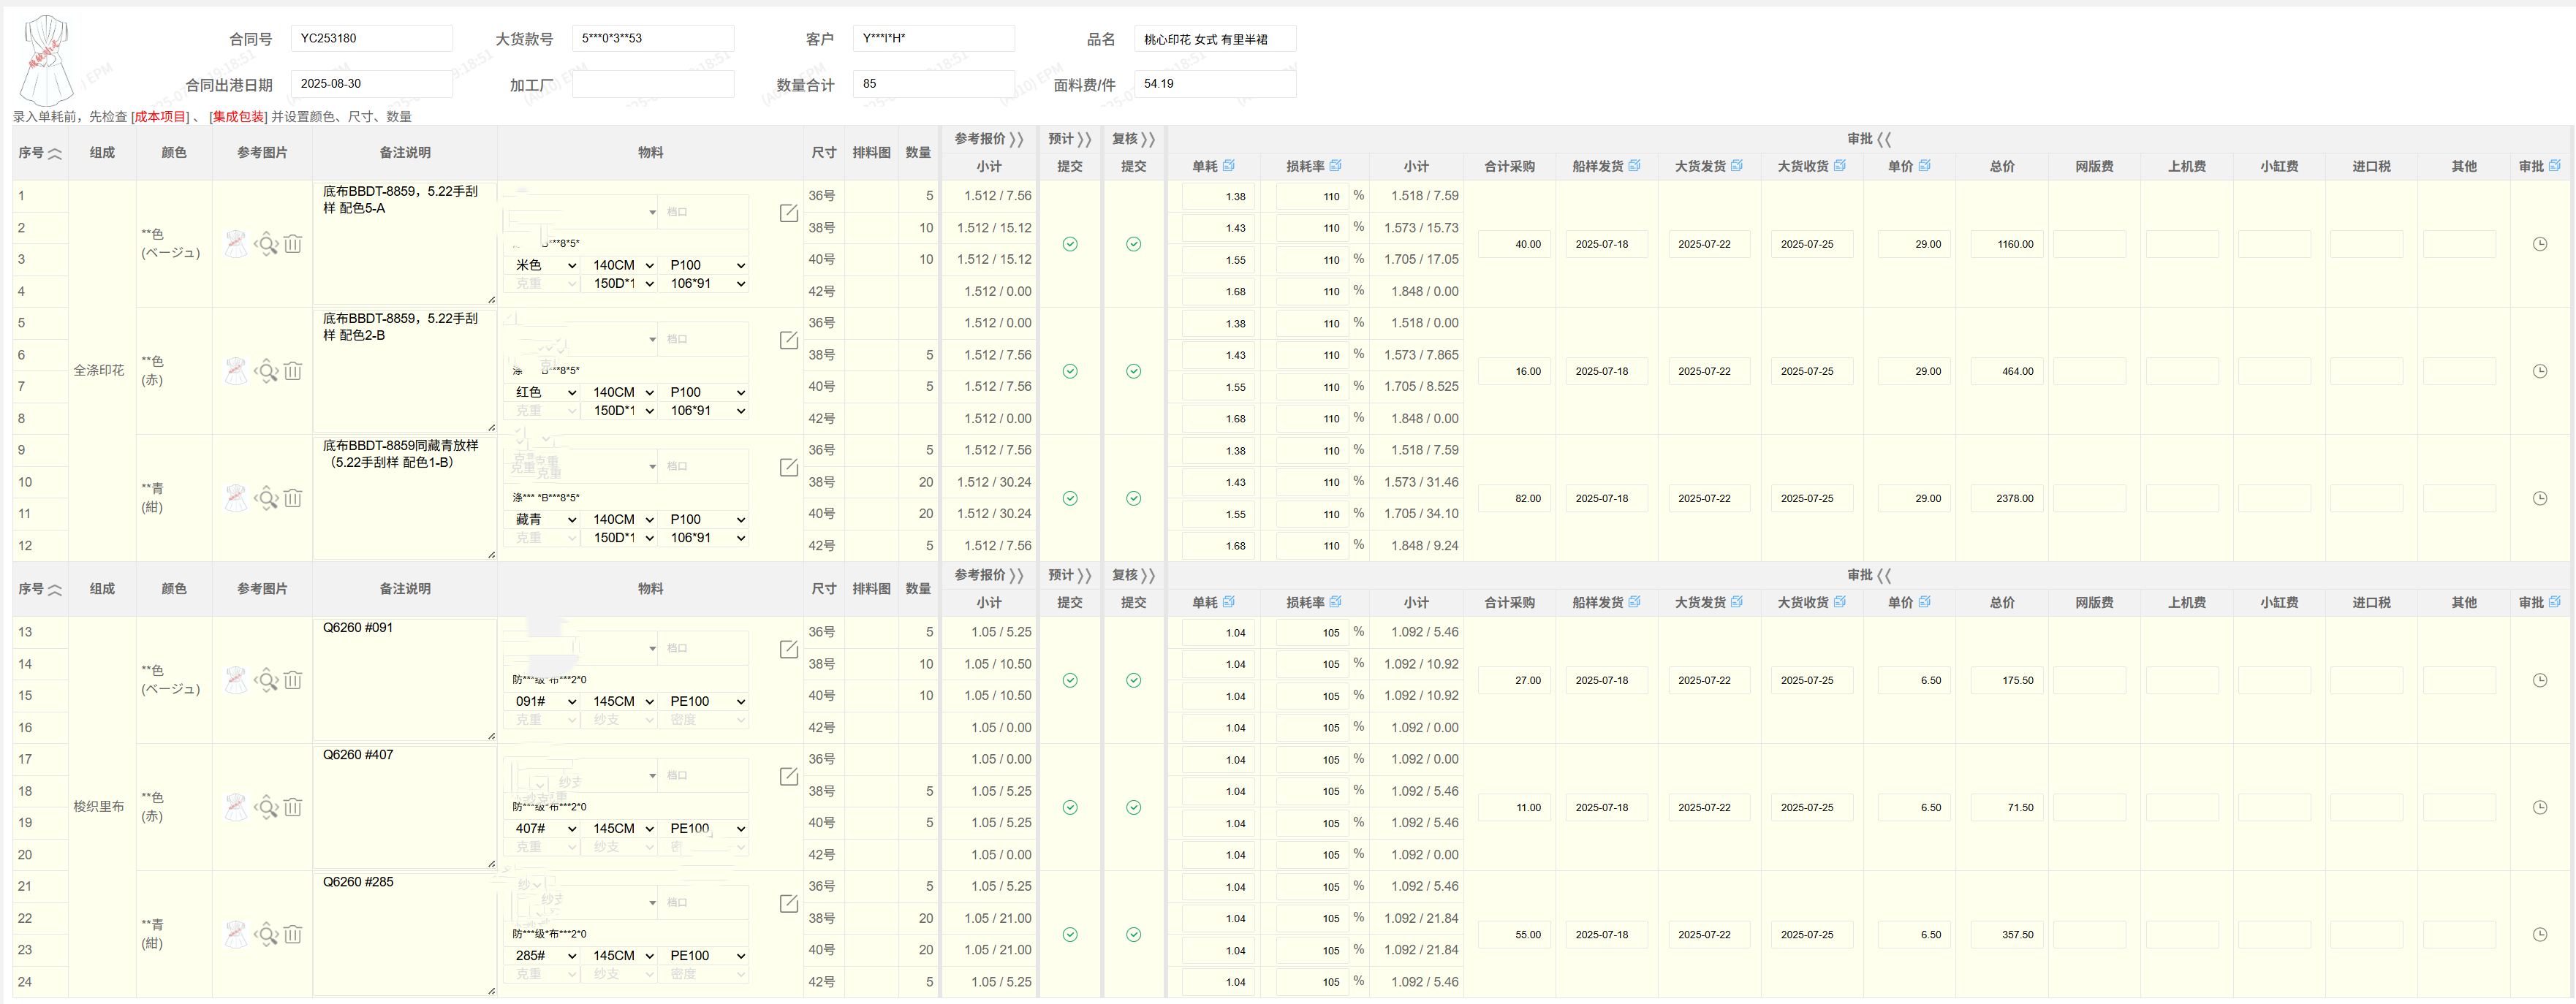Screen dimensions: 2576x1004
Task: Open material edit icon for Q6260 #407
Action: click(x=789, y=776)
